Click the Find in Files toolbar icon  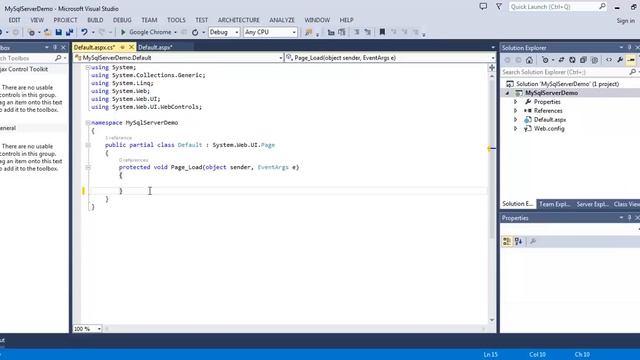pos(309,32)
